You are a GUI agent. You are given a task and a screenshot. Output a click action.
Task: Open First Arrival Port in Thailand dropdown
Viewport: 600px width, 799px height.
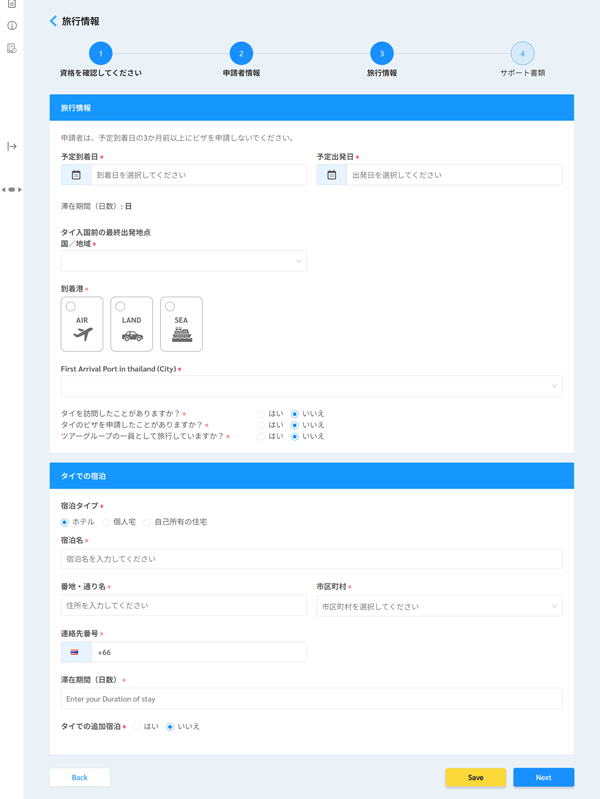[311, 386]
